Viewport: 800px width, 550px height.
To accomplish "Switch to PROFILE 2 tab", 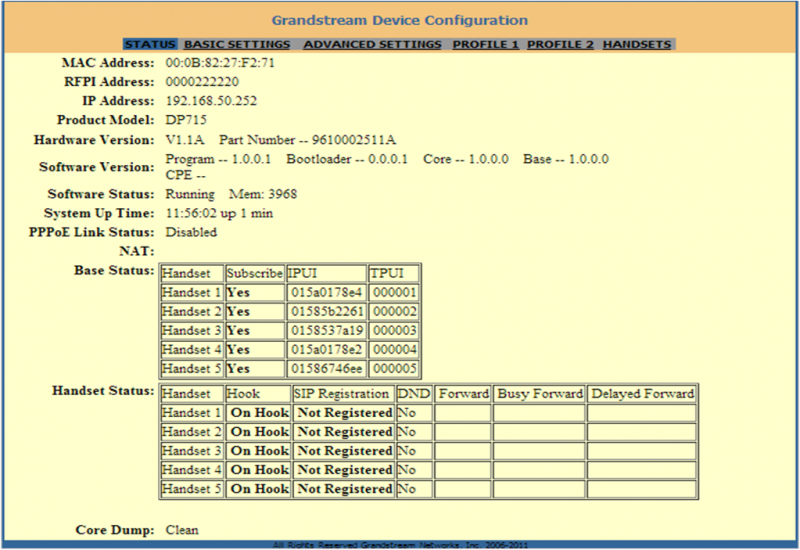I will coord(560,44).
